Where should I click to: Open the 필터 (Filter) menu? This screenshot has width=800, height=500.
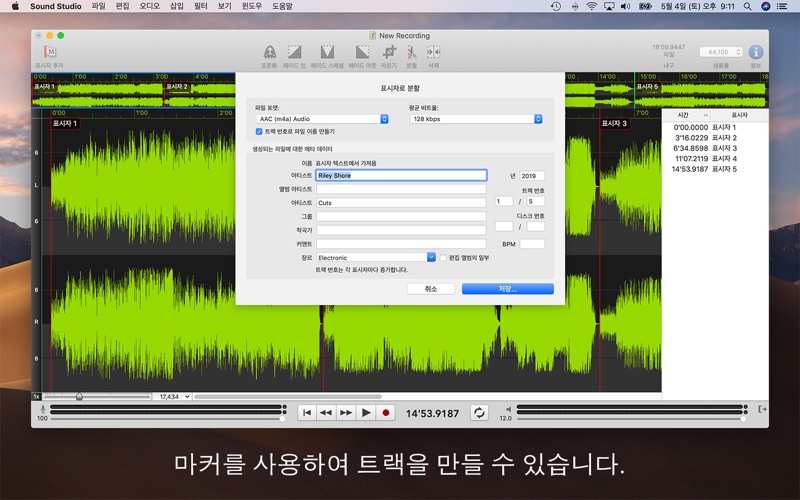coord(201,6)
